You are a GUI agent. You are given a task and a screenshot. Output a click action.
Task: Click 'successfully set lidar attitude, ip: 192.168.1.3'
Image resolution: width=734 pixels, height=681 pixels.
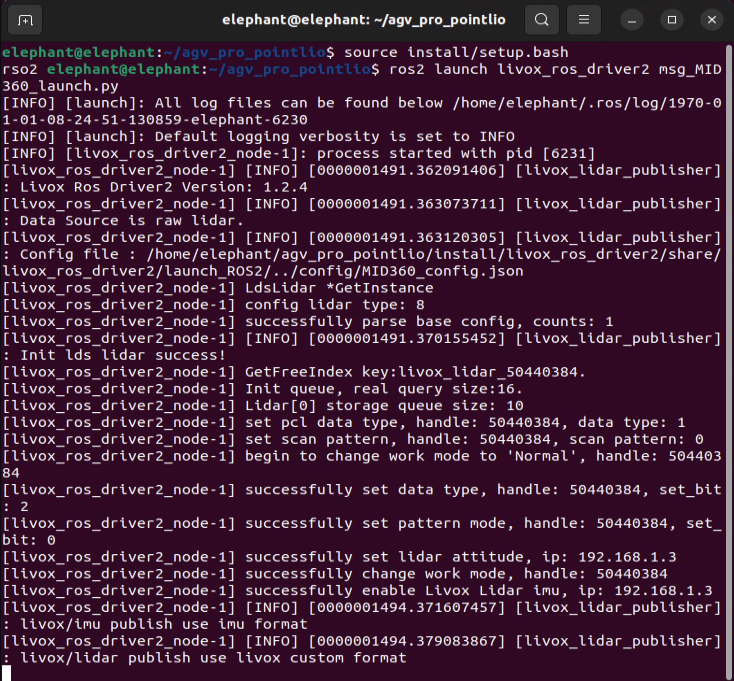[461, 557]
